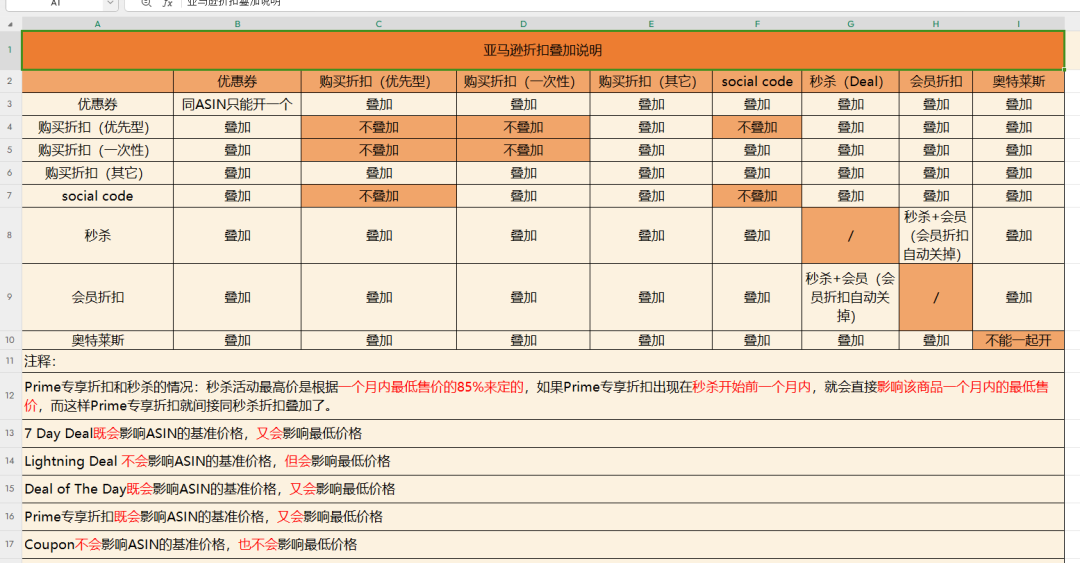The image size is (1080, 563).
Task: Select row 8 header
Action: click(10, 236)
